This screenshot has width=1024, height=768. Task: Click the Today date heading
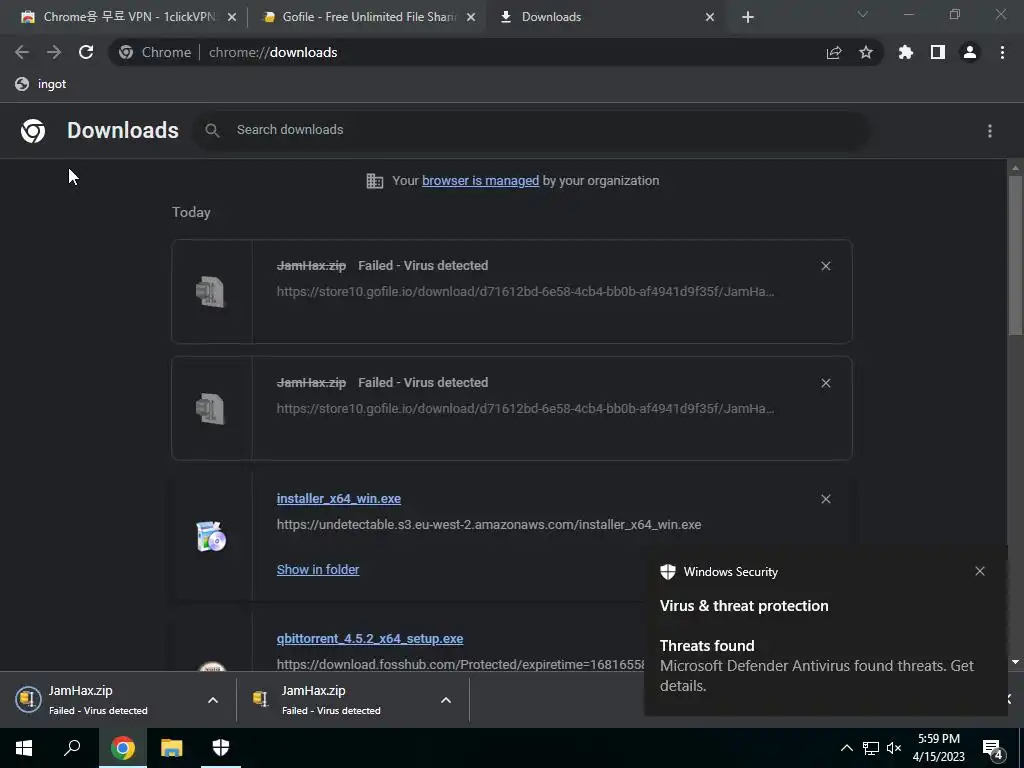[x=191, y=212]
